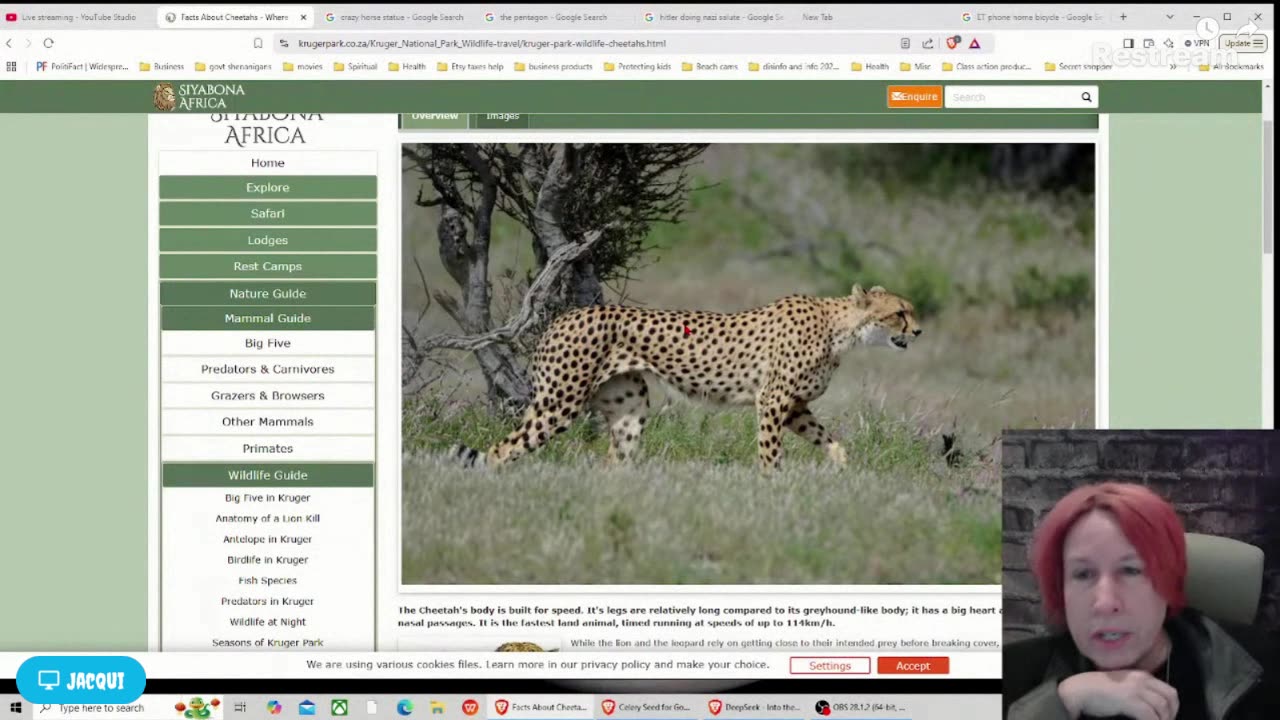Viewport: 1280px width, 720px height.
Task: Click the cheetah photo
Action: (x=748, y=364)
